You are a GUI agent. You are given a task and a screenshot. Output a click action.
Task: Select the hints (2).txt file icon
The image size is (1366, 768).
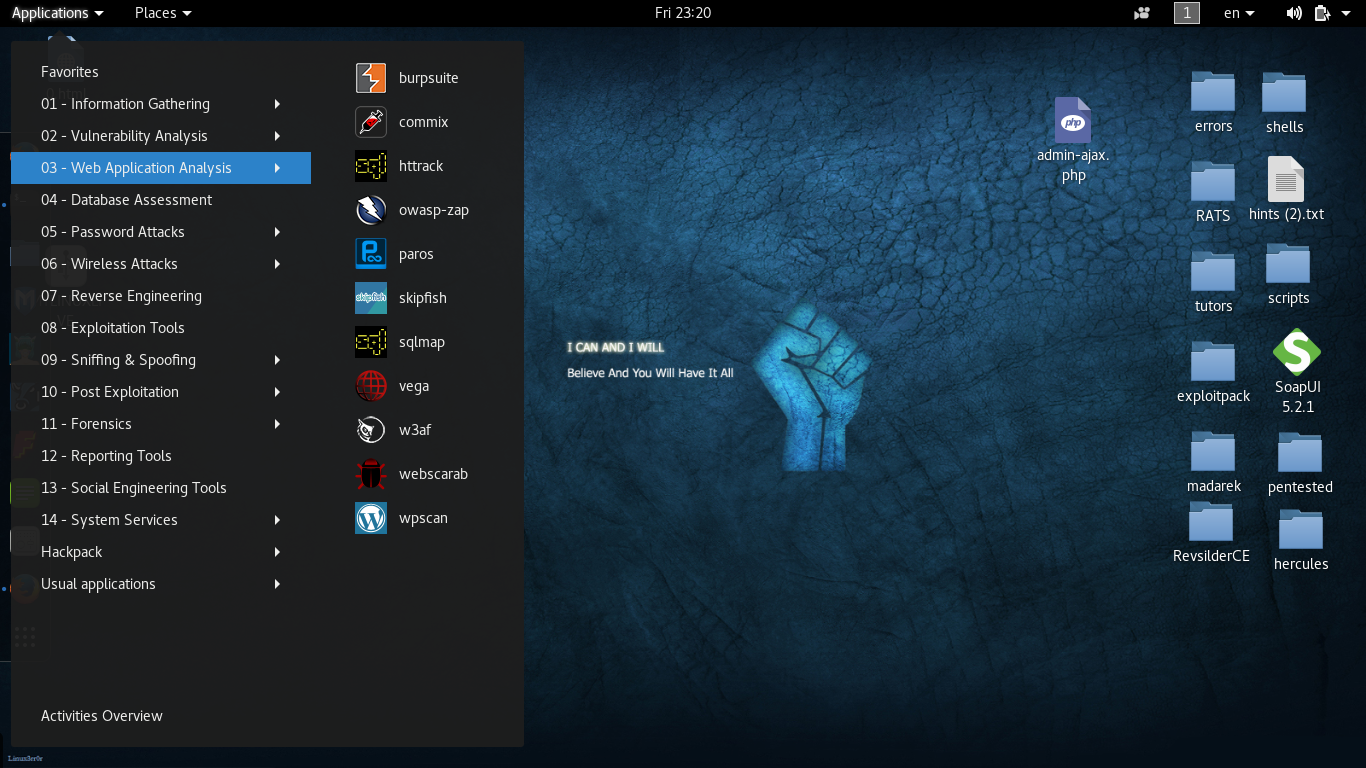1286,180
